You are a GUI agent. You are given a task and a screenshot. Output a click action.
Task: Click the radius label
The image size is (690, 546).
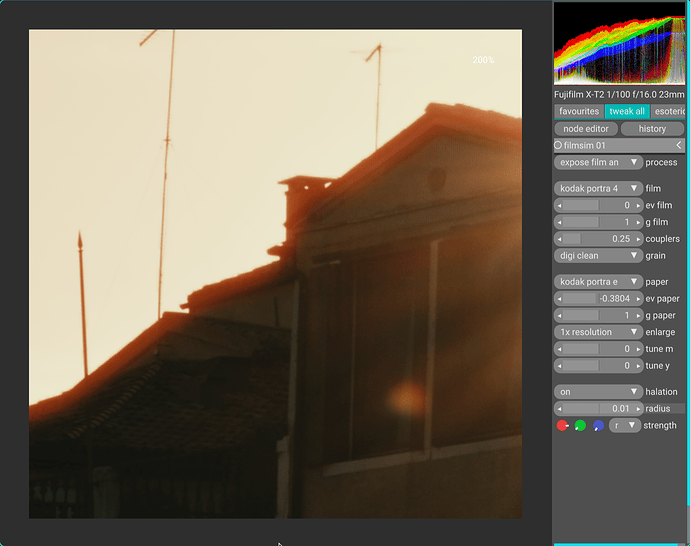tap(657, 409)
